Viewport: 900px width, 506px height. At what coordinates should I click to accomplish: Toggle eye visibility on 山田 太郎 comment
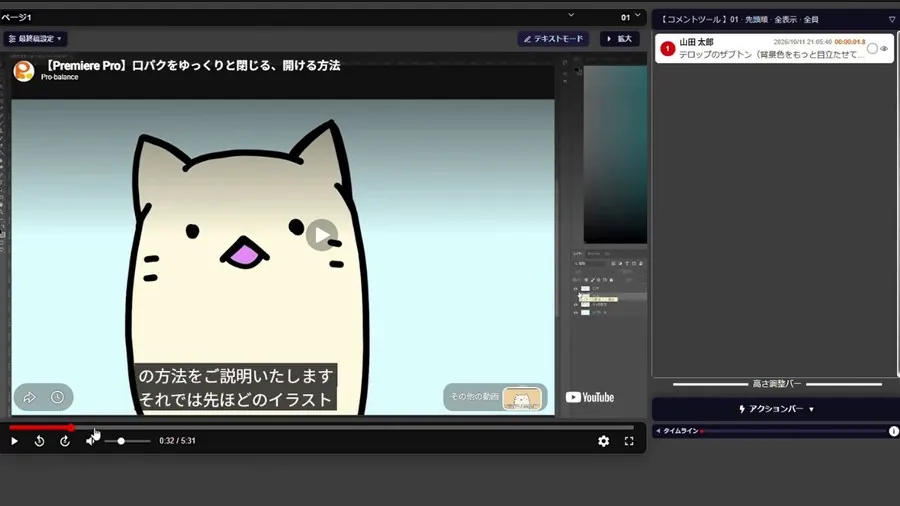pos(885,49)
